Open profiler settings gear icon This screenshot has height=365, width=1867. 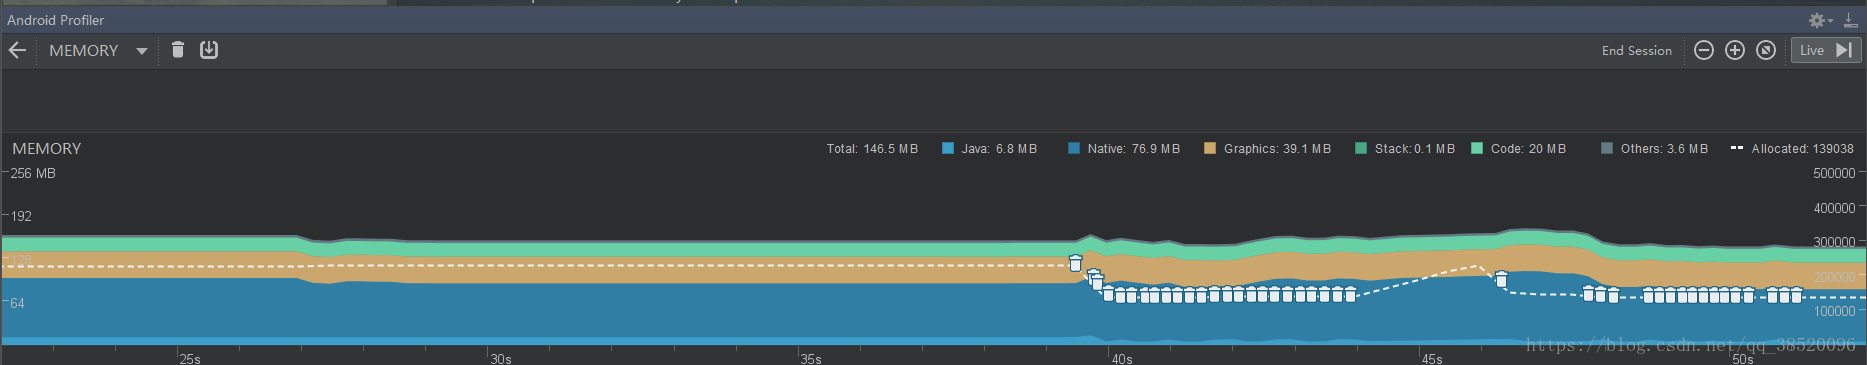click(x=1817, y=20)
